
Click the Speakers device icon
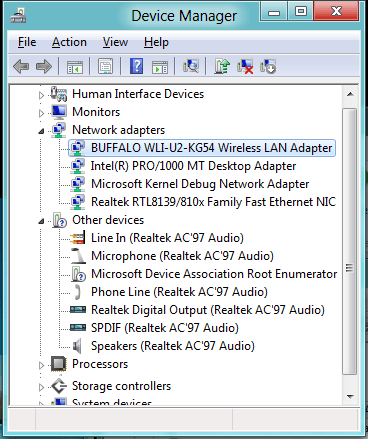(77, 346)
